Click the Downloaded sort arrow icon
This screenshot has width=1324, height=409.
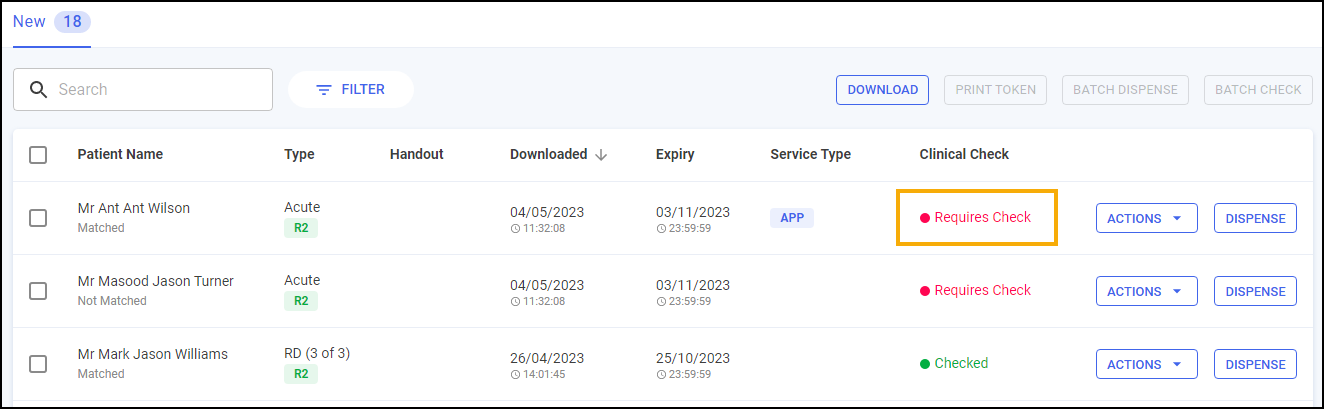(601, 155)
